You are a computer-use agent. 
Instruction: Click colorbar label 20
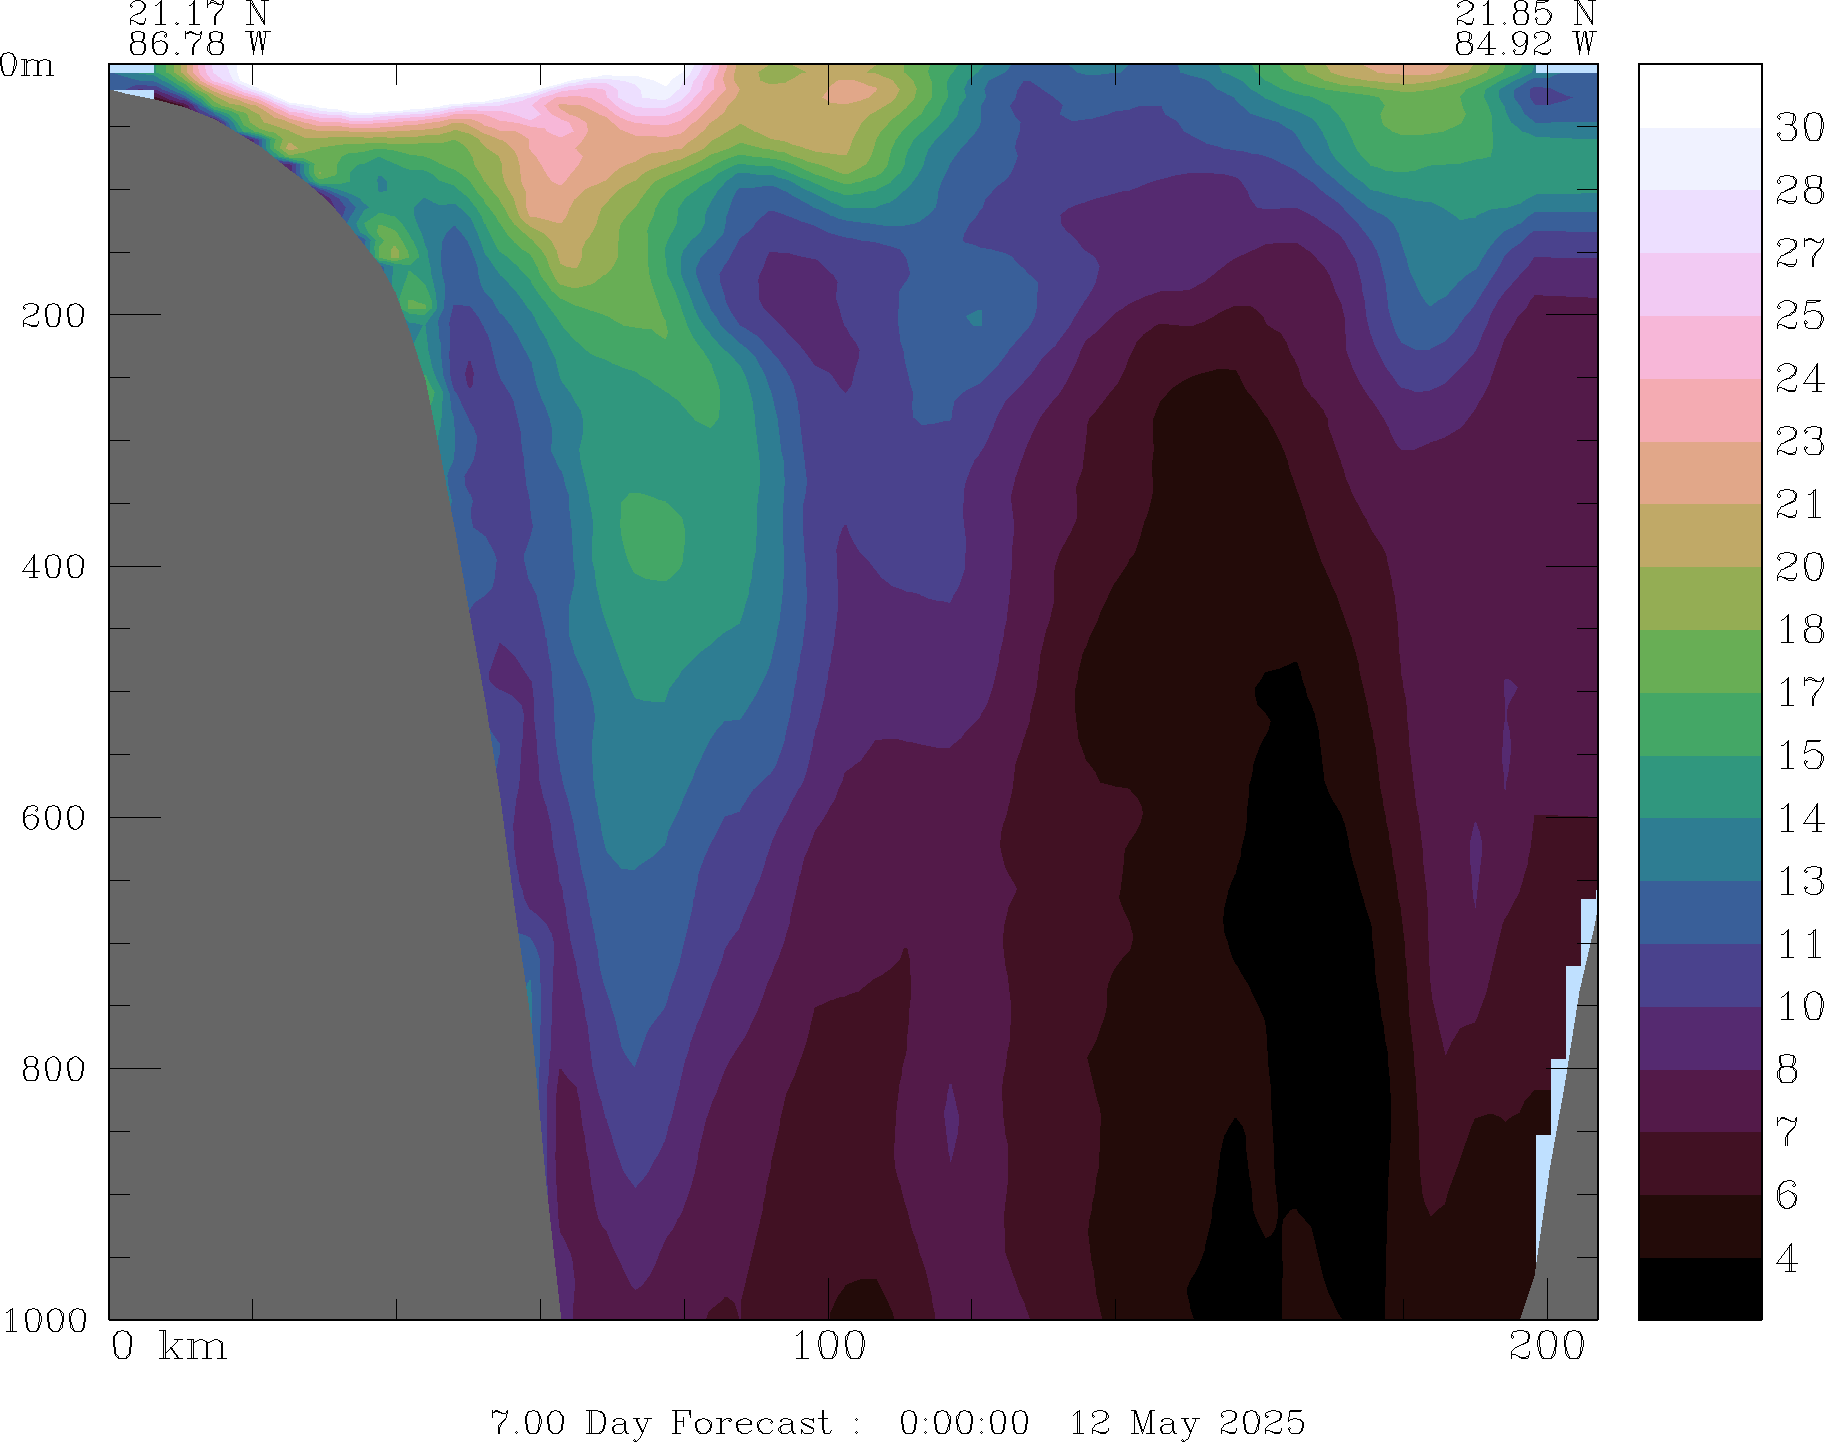point(1800,567)
